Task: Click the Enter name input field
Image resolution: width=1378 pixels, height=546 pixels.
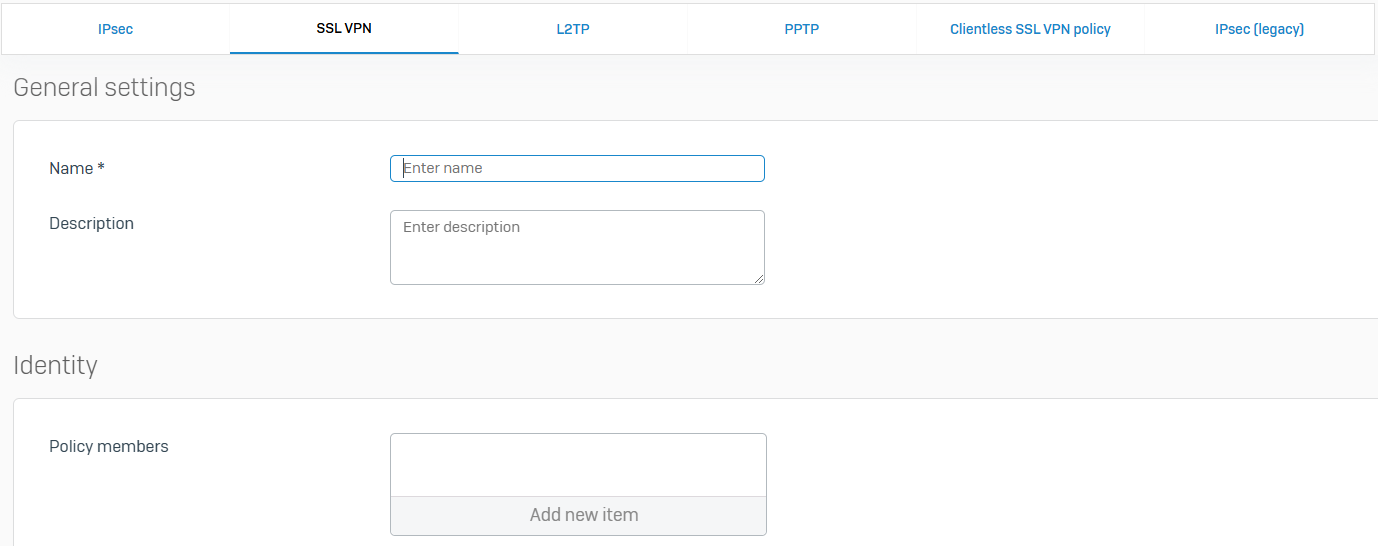Action: (577, 168)
